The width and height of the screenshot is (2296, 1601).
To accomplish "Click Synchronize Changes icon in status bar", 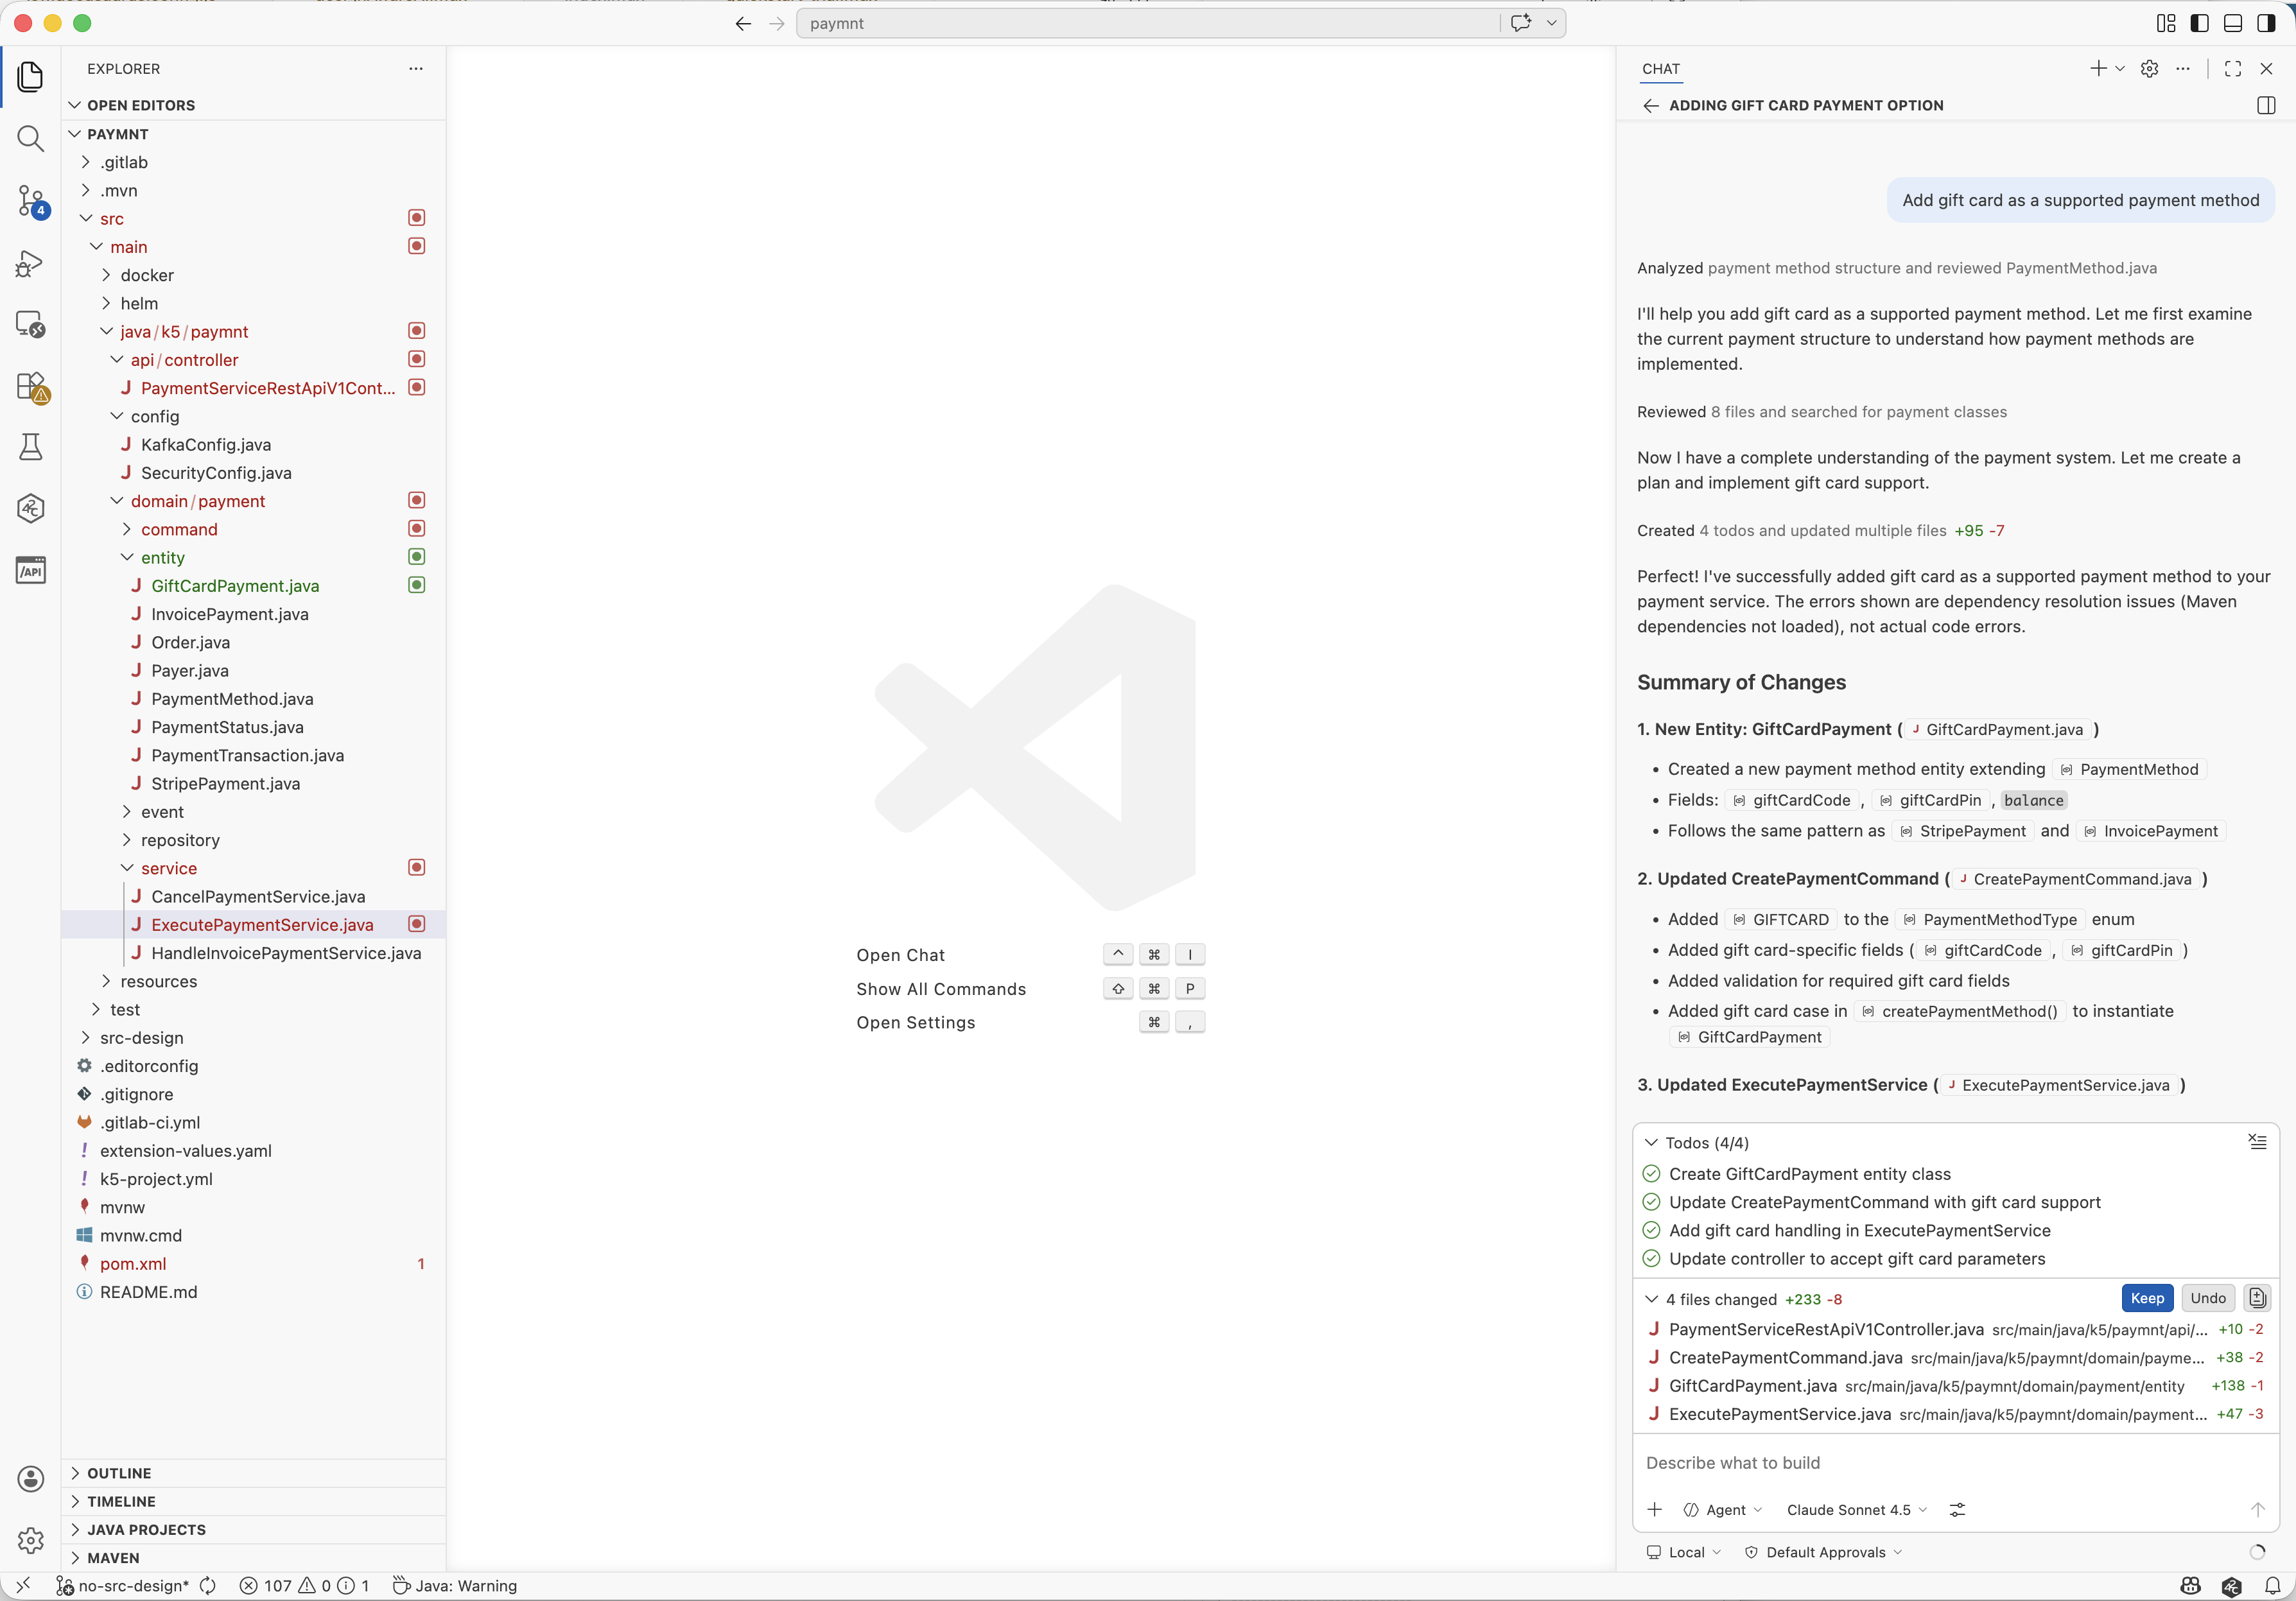I will (208, 1586).
